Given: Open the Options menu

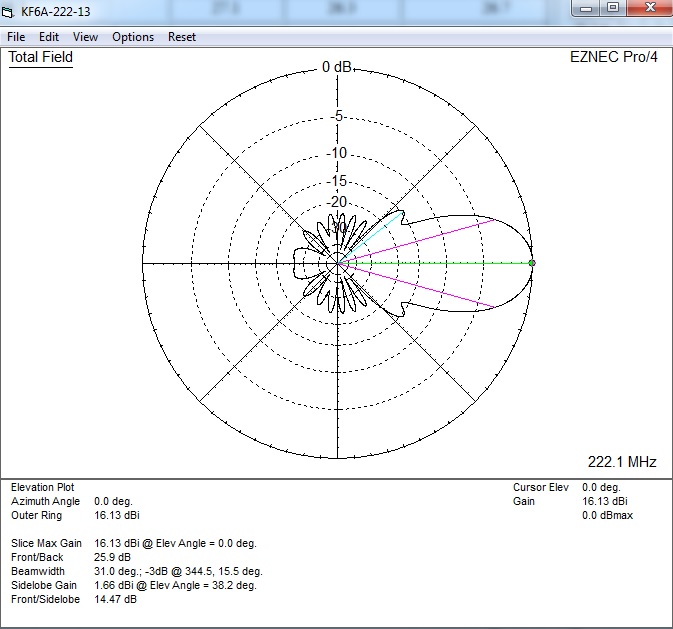Looking at the screenshot, I should point(133,37).
